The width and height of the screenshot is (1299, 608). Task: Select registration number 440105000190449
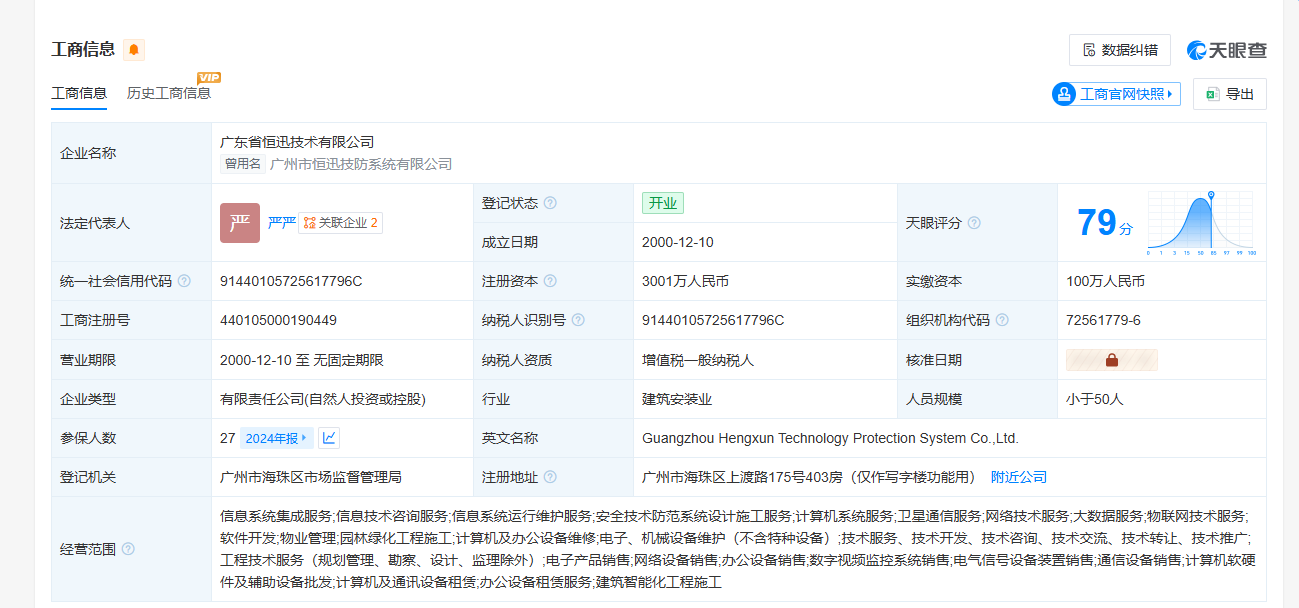[278, 320]
